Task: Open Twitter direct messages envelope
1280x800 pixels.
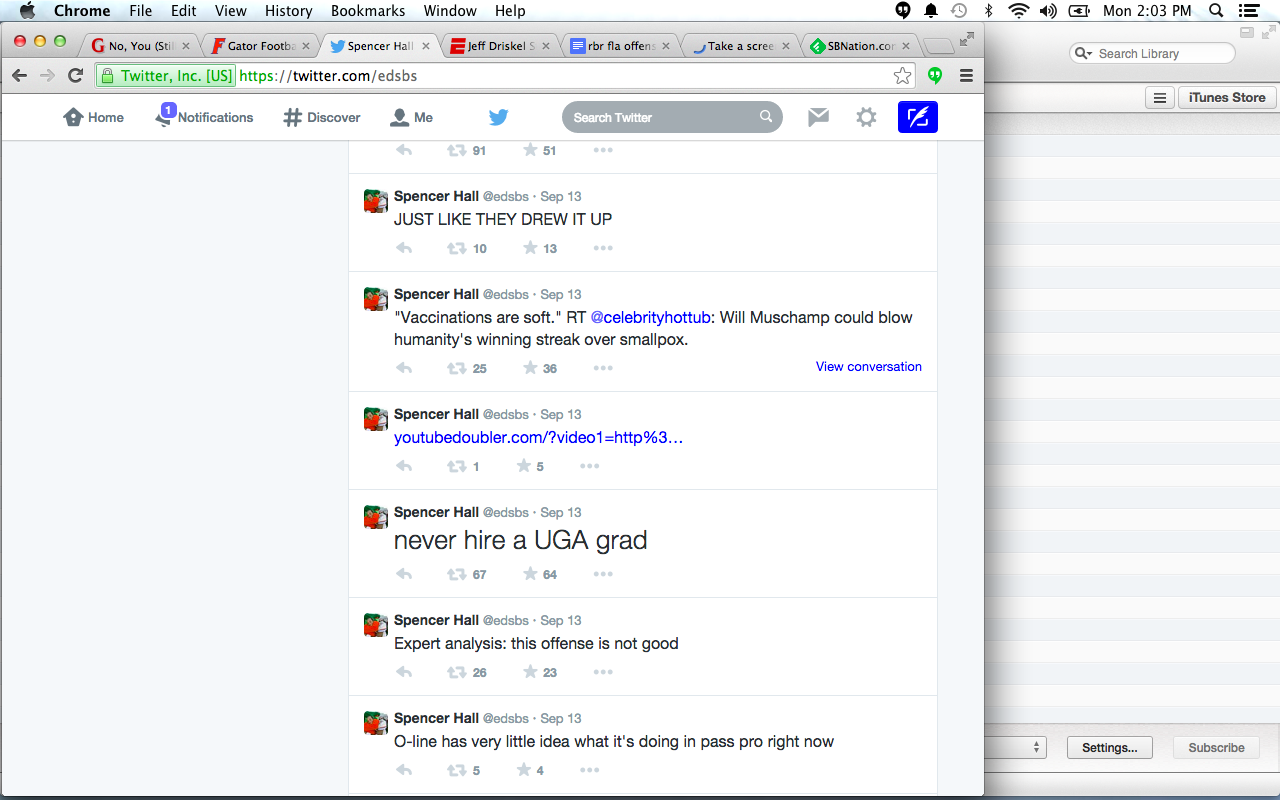Action: pos(818,117)
